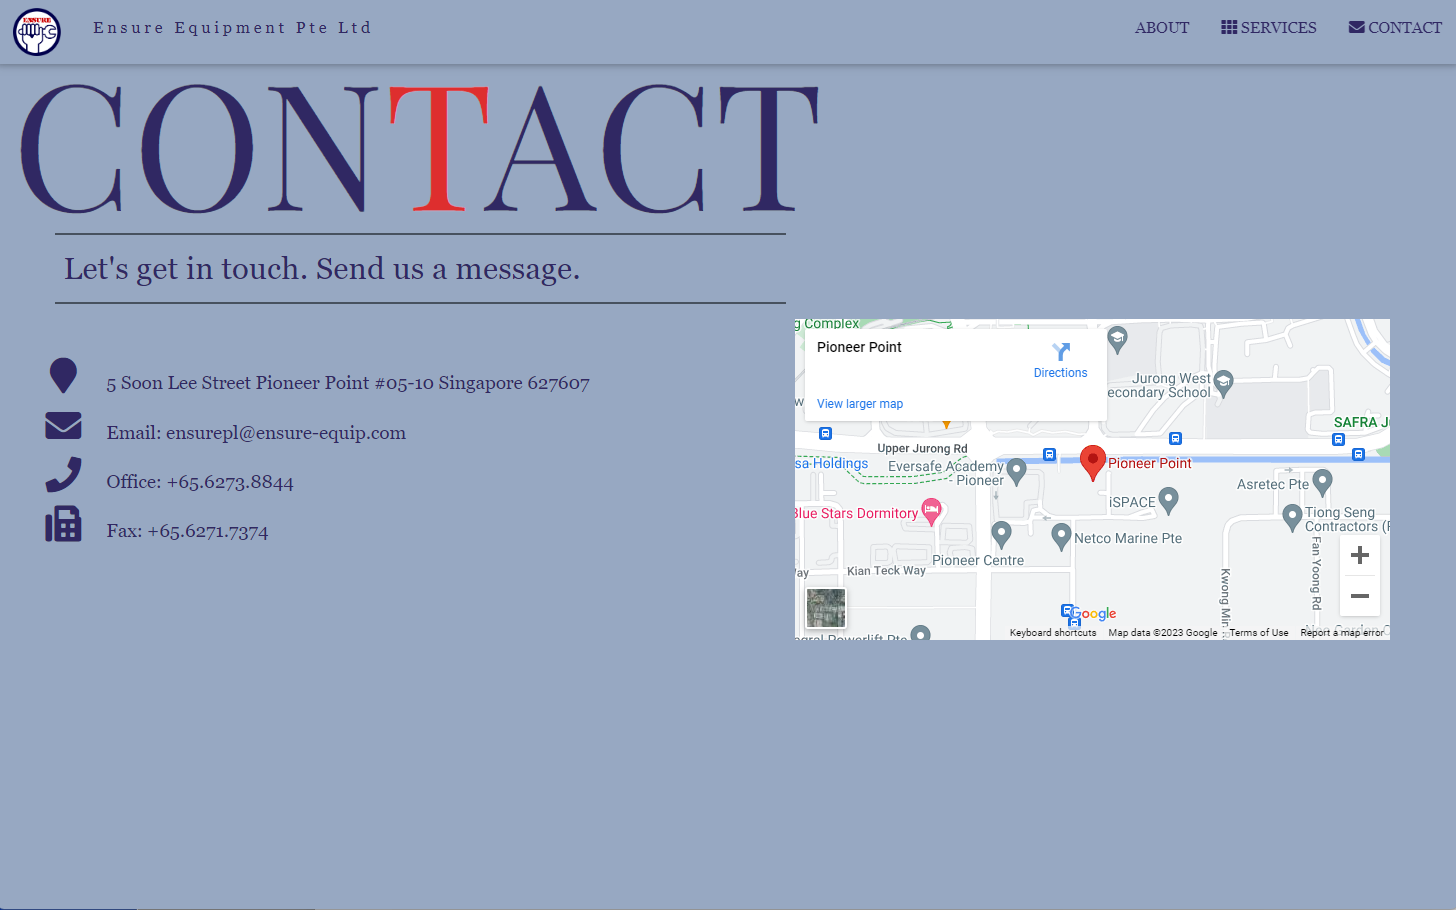1456x910 pixels.
Task: Click the red Pioneer Point marker on map
Action: point(1092,462)
